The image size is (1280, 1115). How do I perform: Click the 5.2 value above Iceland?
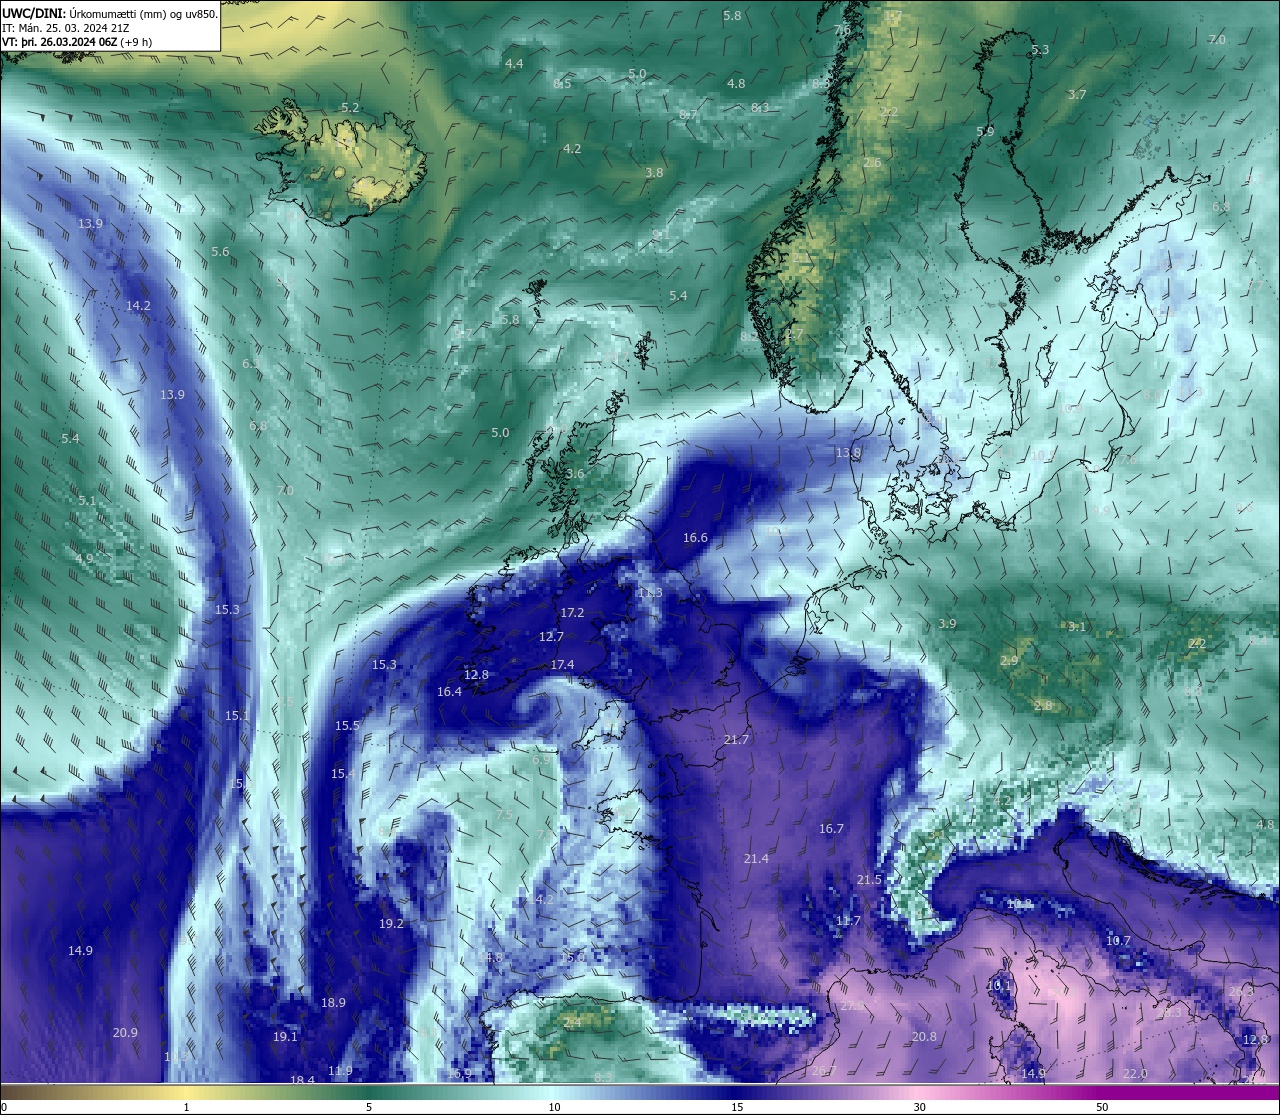[350, 107]
